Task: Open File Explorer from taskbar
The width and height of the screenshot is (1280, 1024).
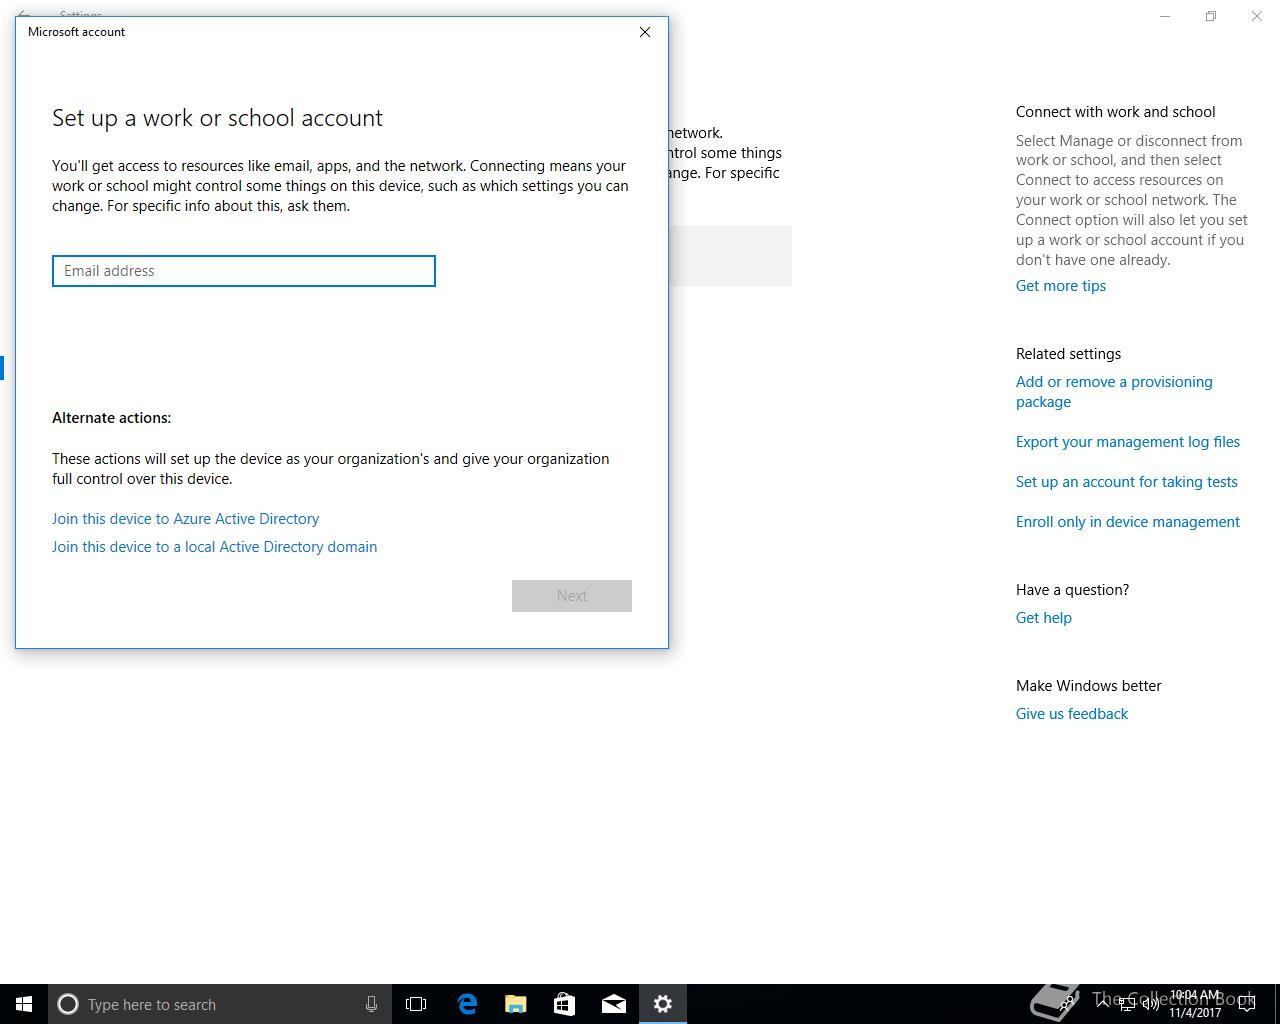Action: tap(516, 1004)
